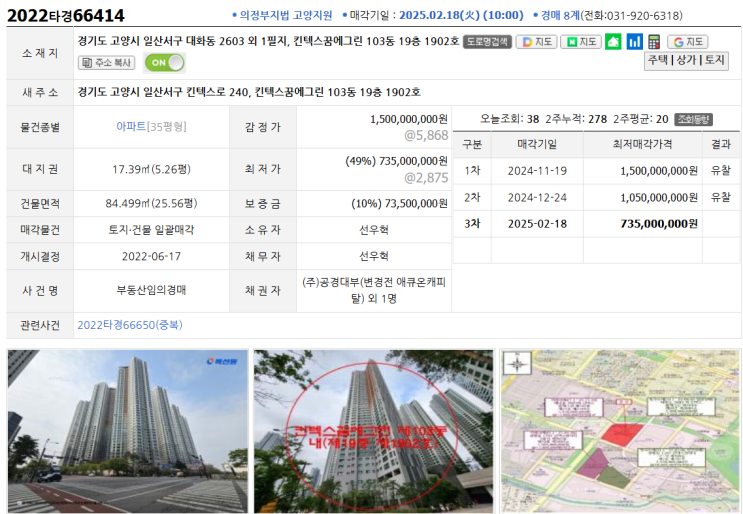The width and height of the screenshot is (743, 514).
Task: Click creditor (주)공경대부 cell
Action: click(374, 290)
